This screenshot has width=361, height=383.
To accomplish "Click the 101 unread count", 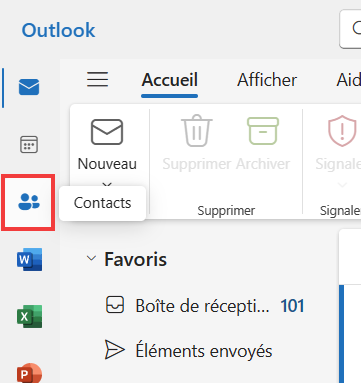I will click(292, 306).
